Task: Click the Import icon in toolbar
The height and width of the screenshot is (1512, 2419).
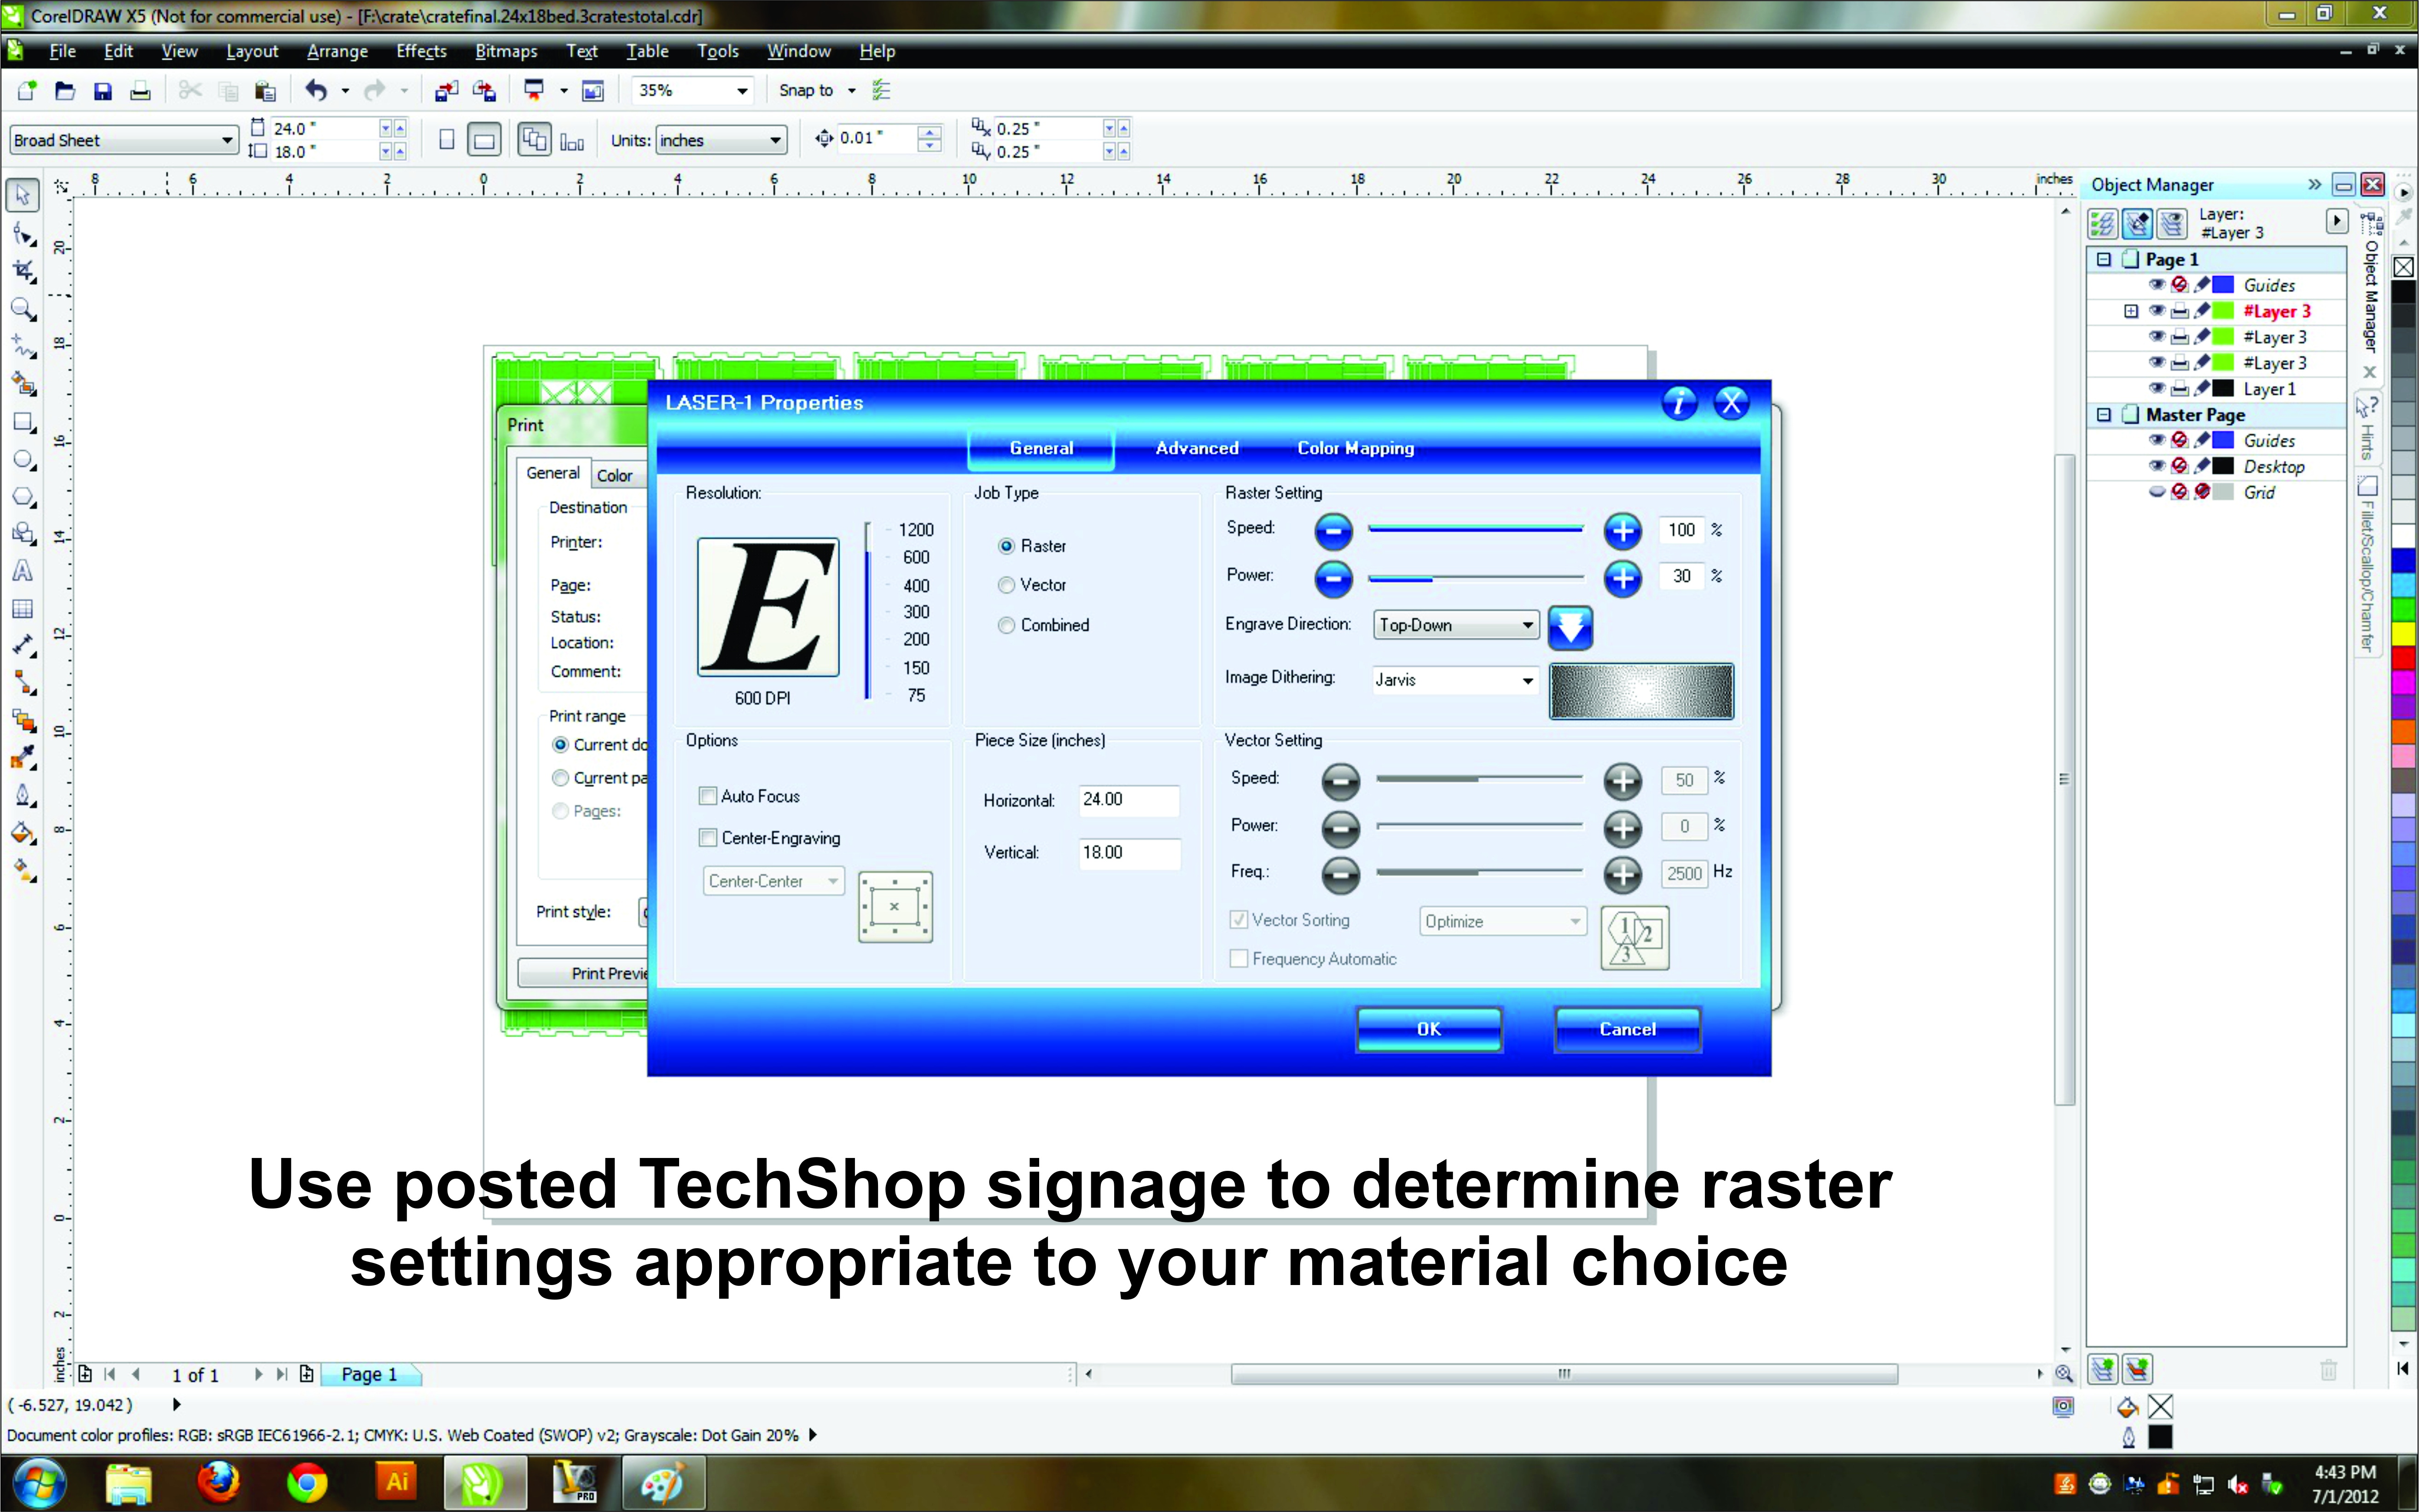Action: pos(446,91)
